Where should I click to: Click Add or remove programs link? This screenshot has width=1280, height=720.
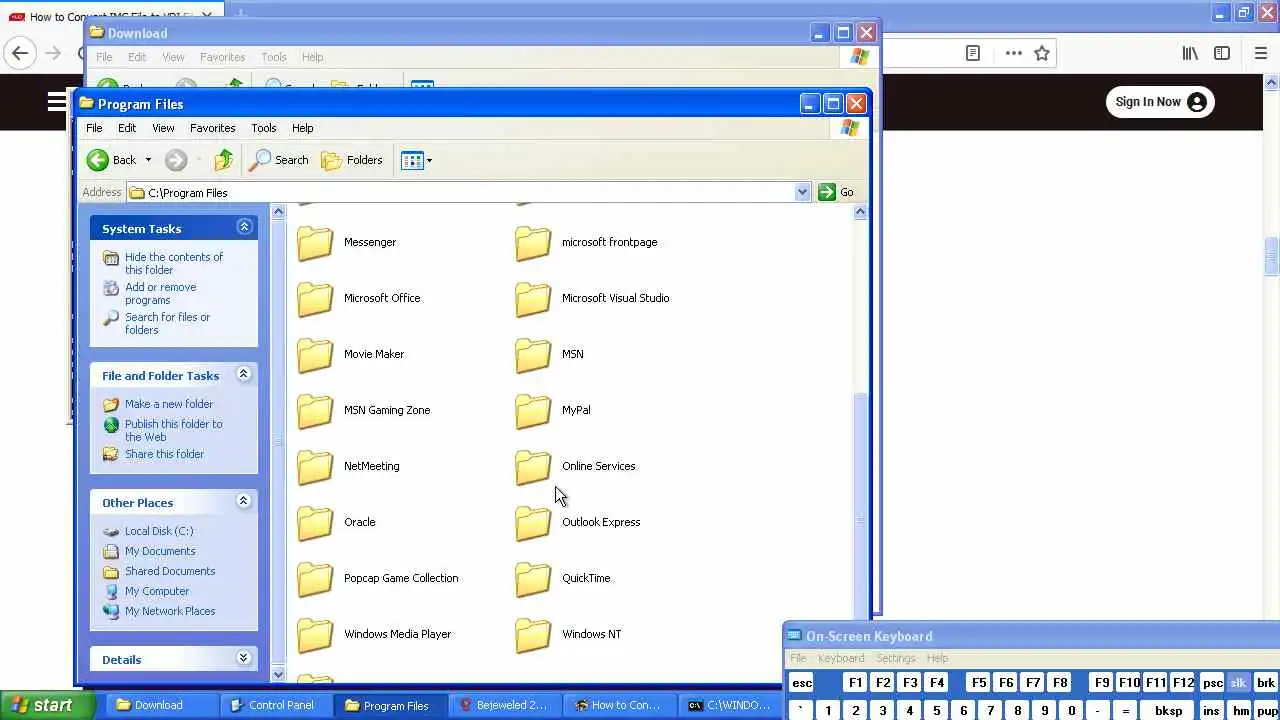point(161,293)
